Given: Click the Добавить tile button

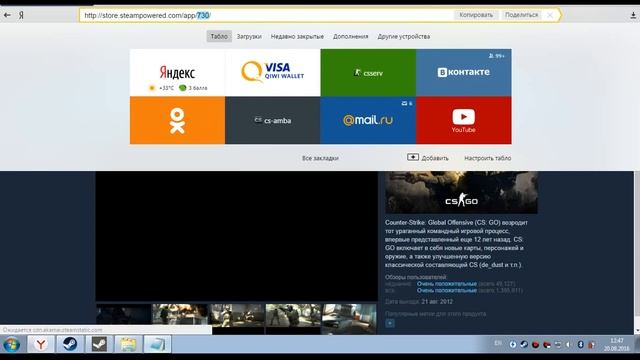Looking at the screenshot, I should (428, 158).
